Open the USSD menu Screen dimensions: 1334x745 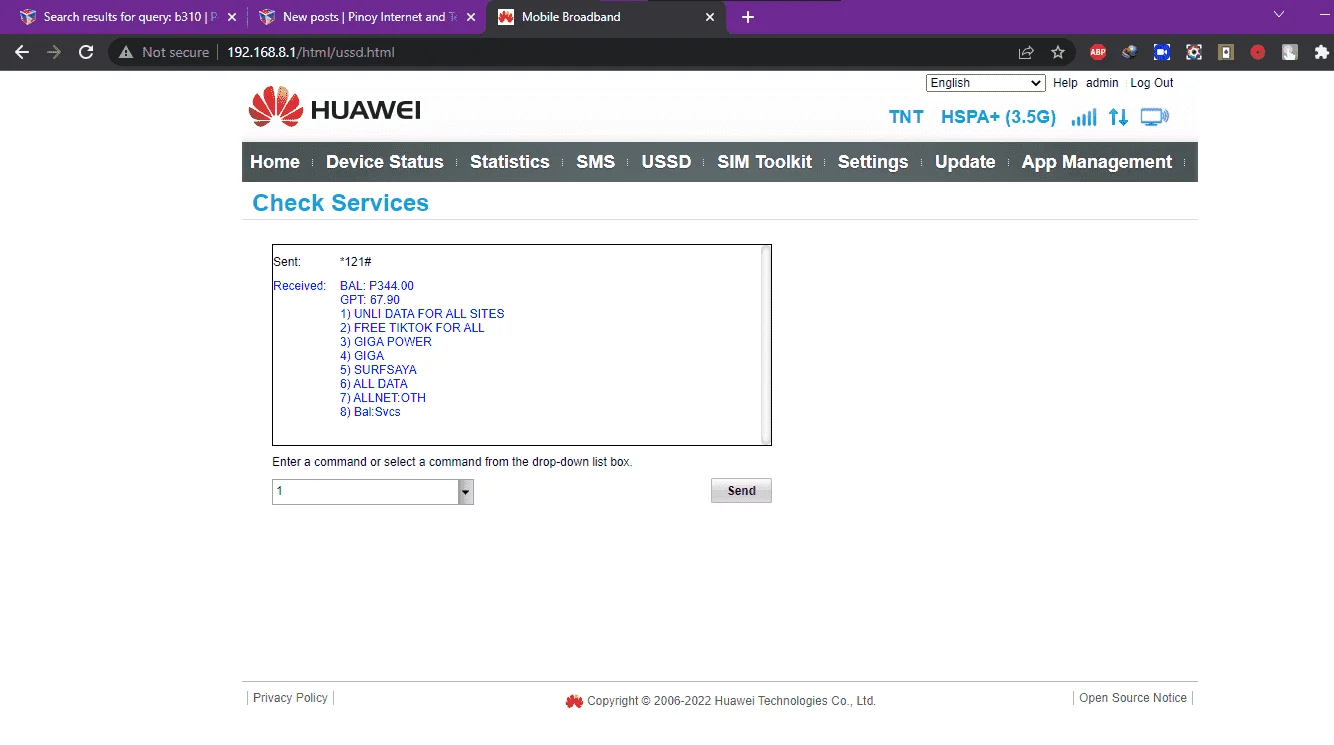click(666, 162)
